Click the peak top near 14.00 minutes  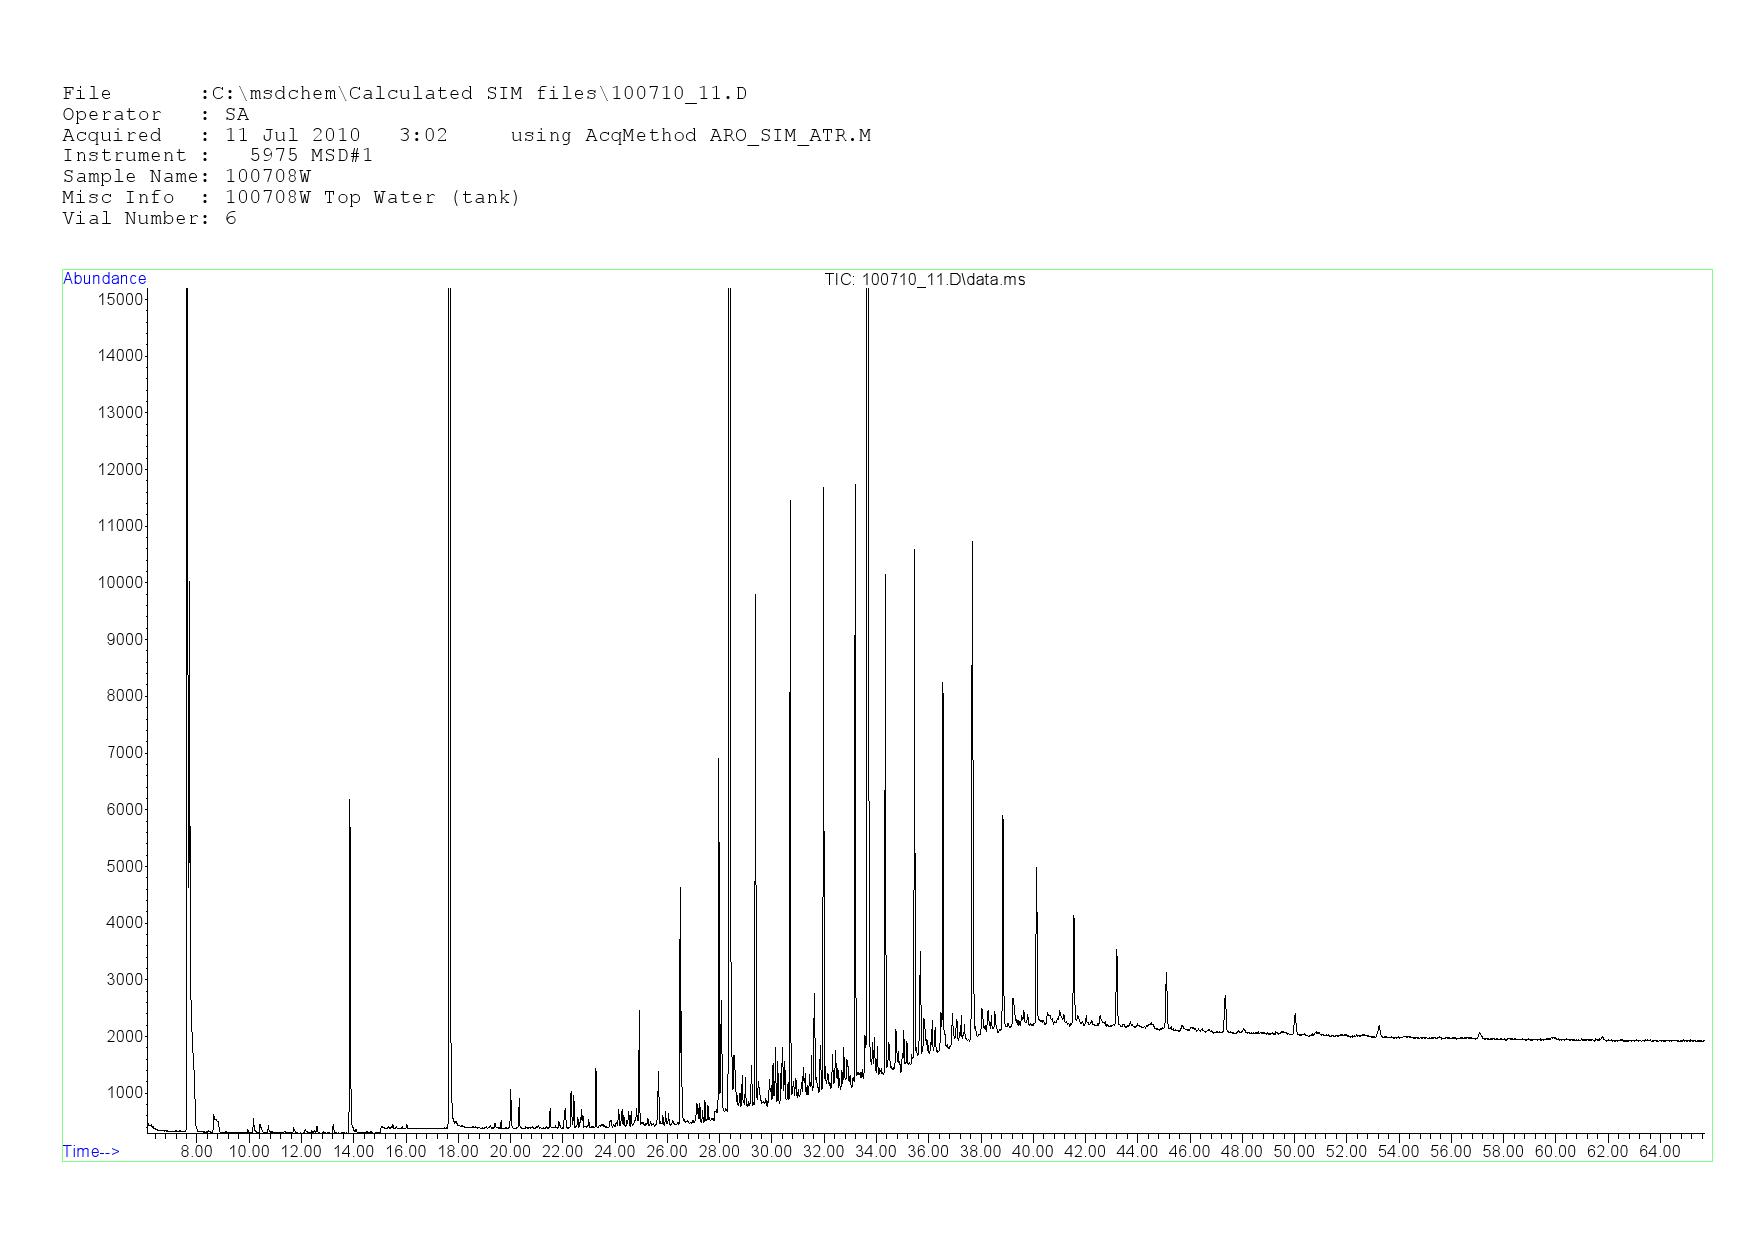coord(349,801)
